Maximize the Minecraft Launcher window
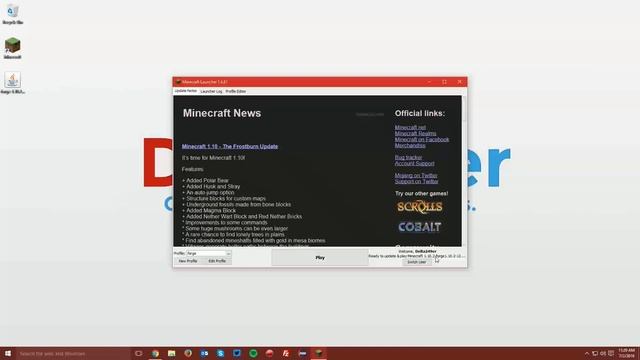This screenshot has width=640, height=360. coord(444,82)
